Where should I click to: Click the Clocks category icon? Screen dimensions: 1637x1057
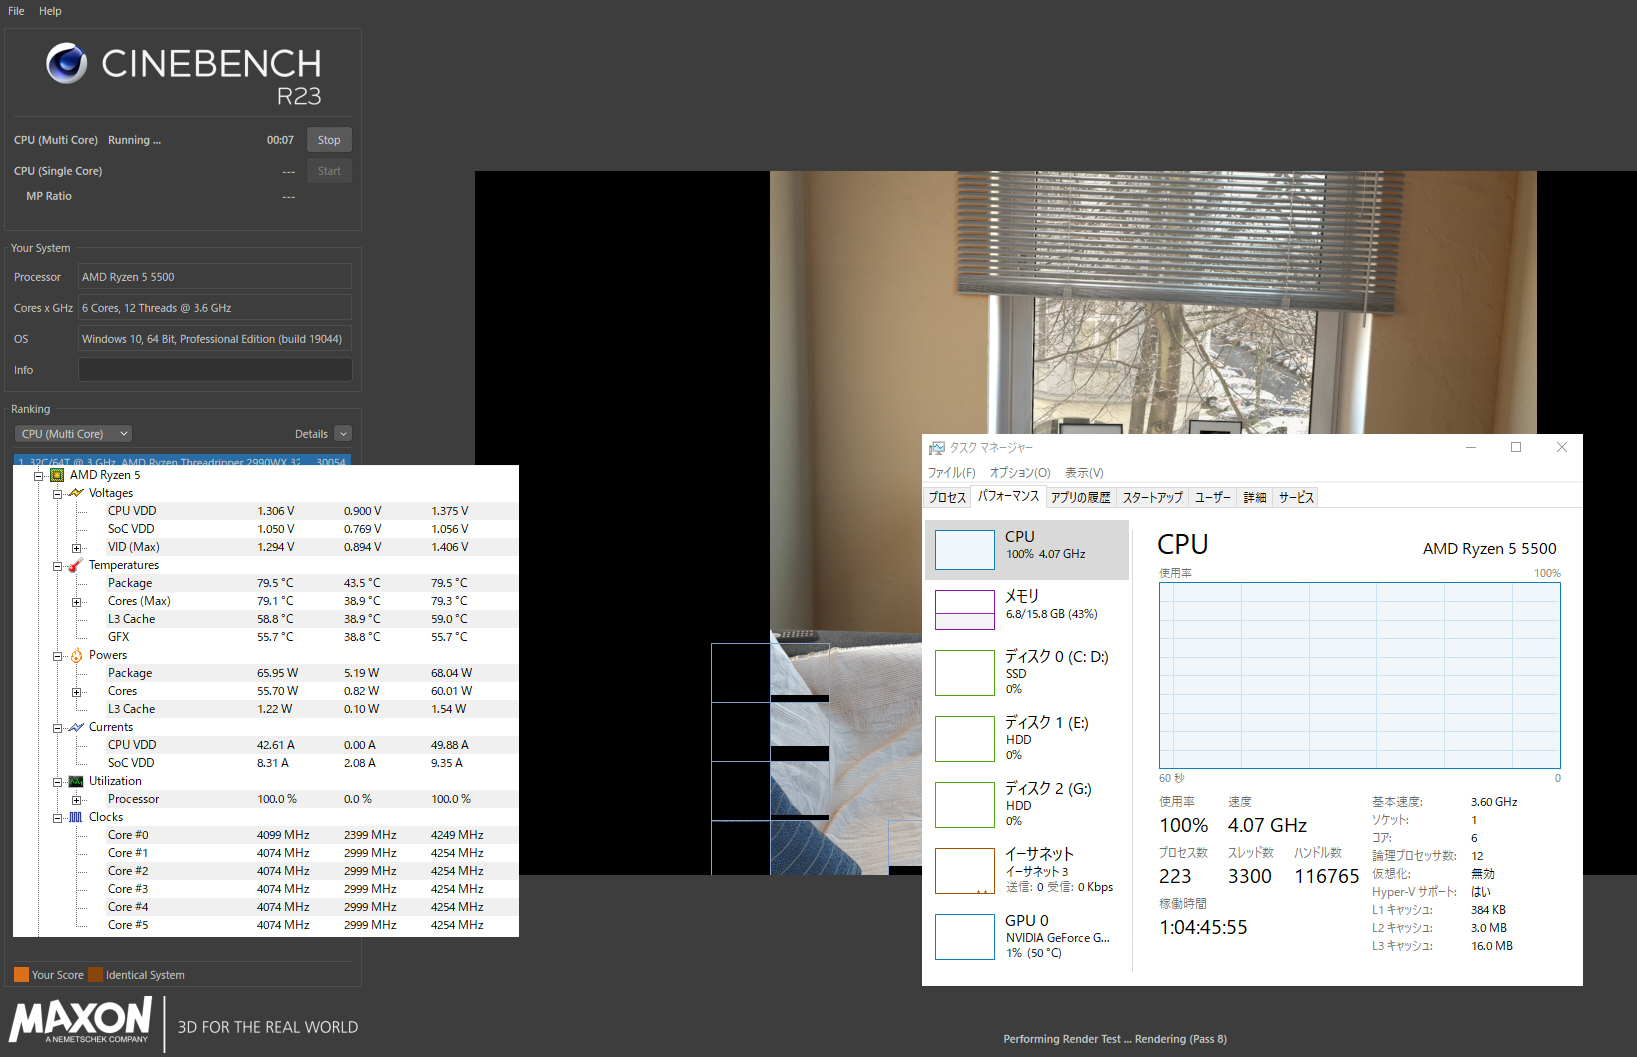click(76, 817)
